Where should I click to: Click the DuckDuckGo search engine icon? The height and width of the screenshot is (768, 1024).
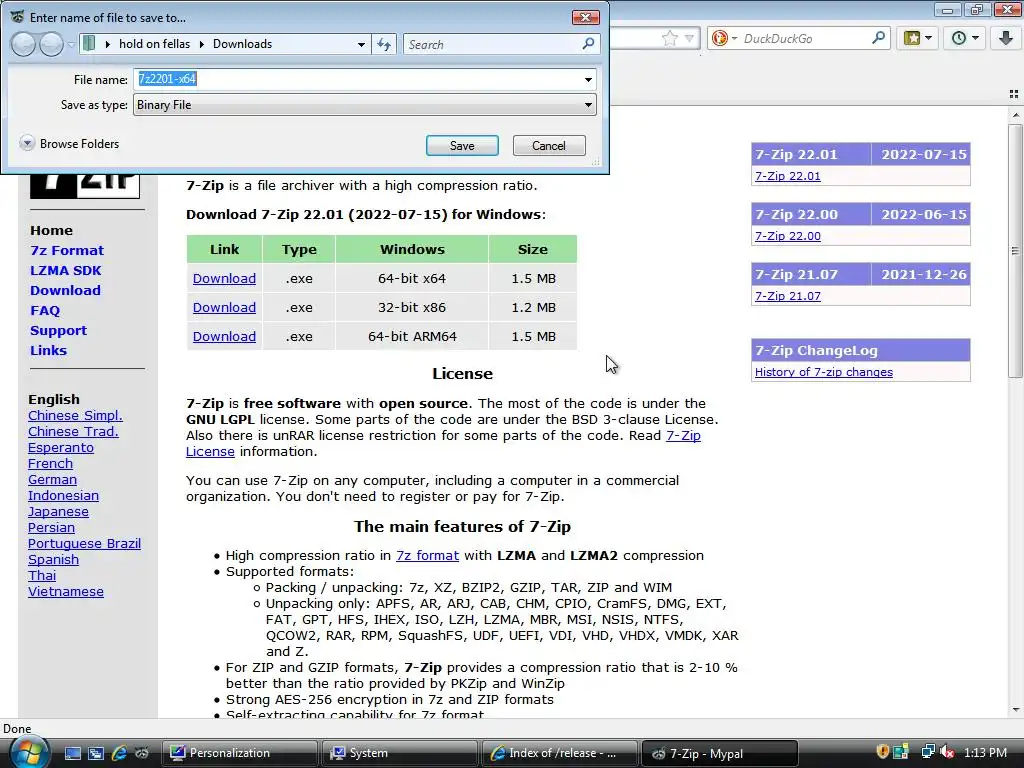point(720,39)
